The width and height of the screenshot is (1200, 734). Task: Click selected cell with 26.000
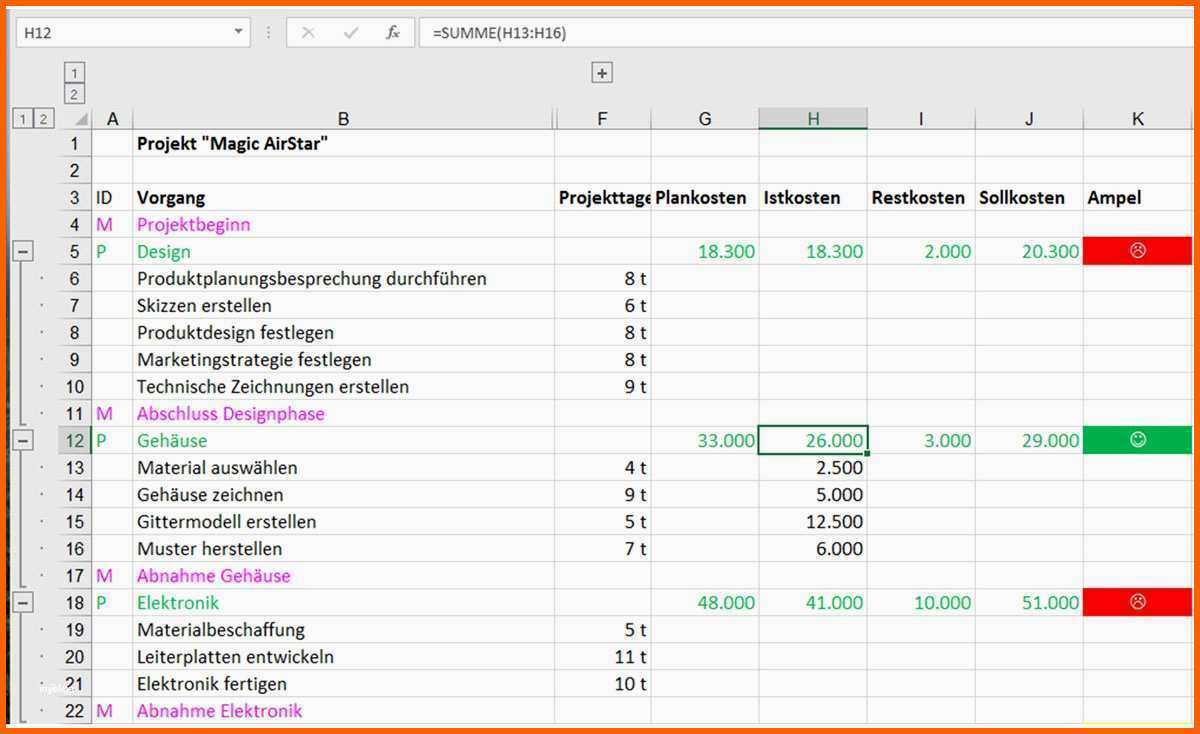coord(813,441)
